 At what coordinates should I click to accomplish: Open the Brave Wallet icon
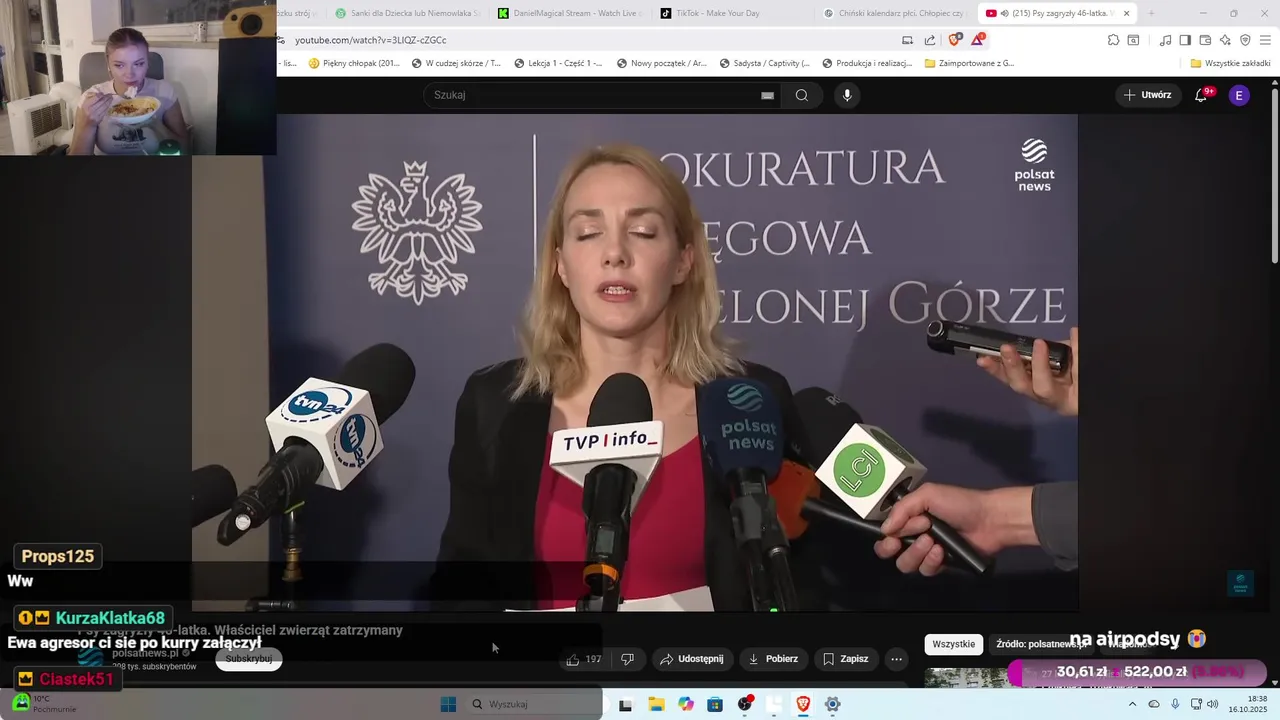pyautogui.click(x=1205, y=40)
